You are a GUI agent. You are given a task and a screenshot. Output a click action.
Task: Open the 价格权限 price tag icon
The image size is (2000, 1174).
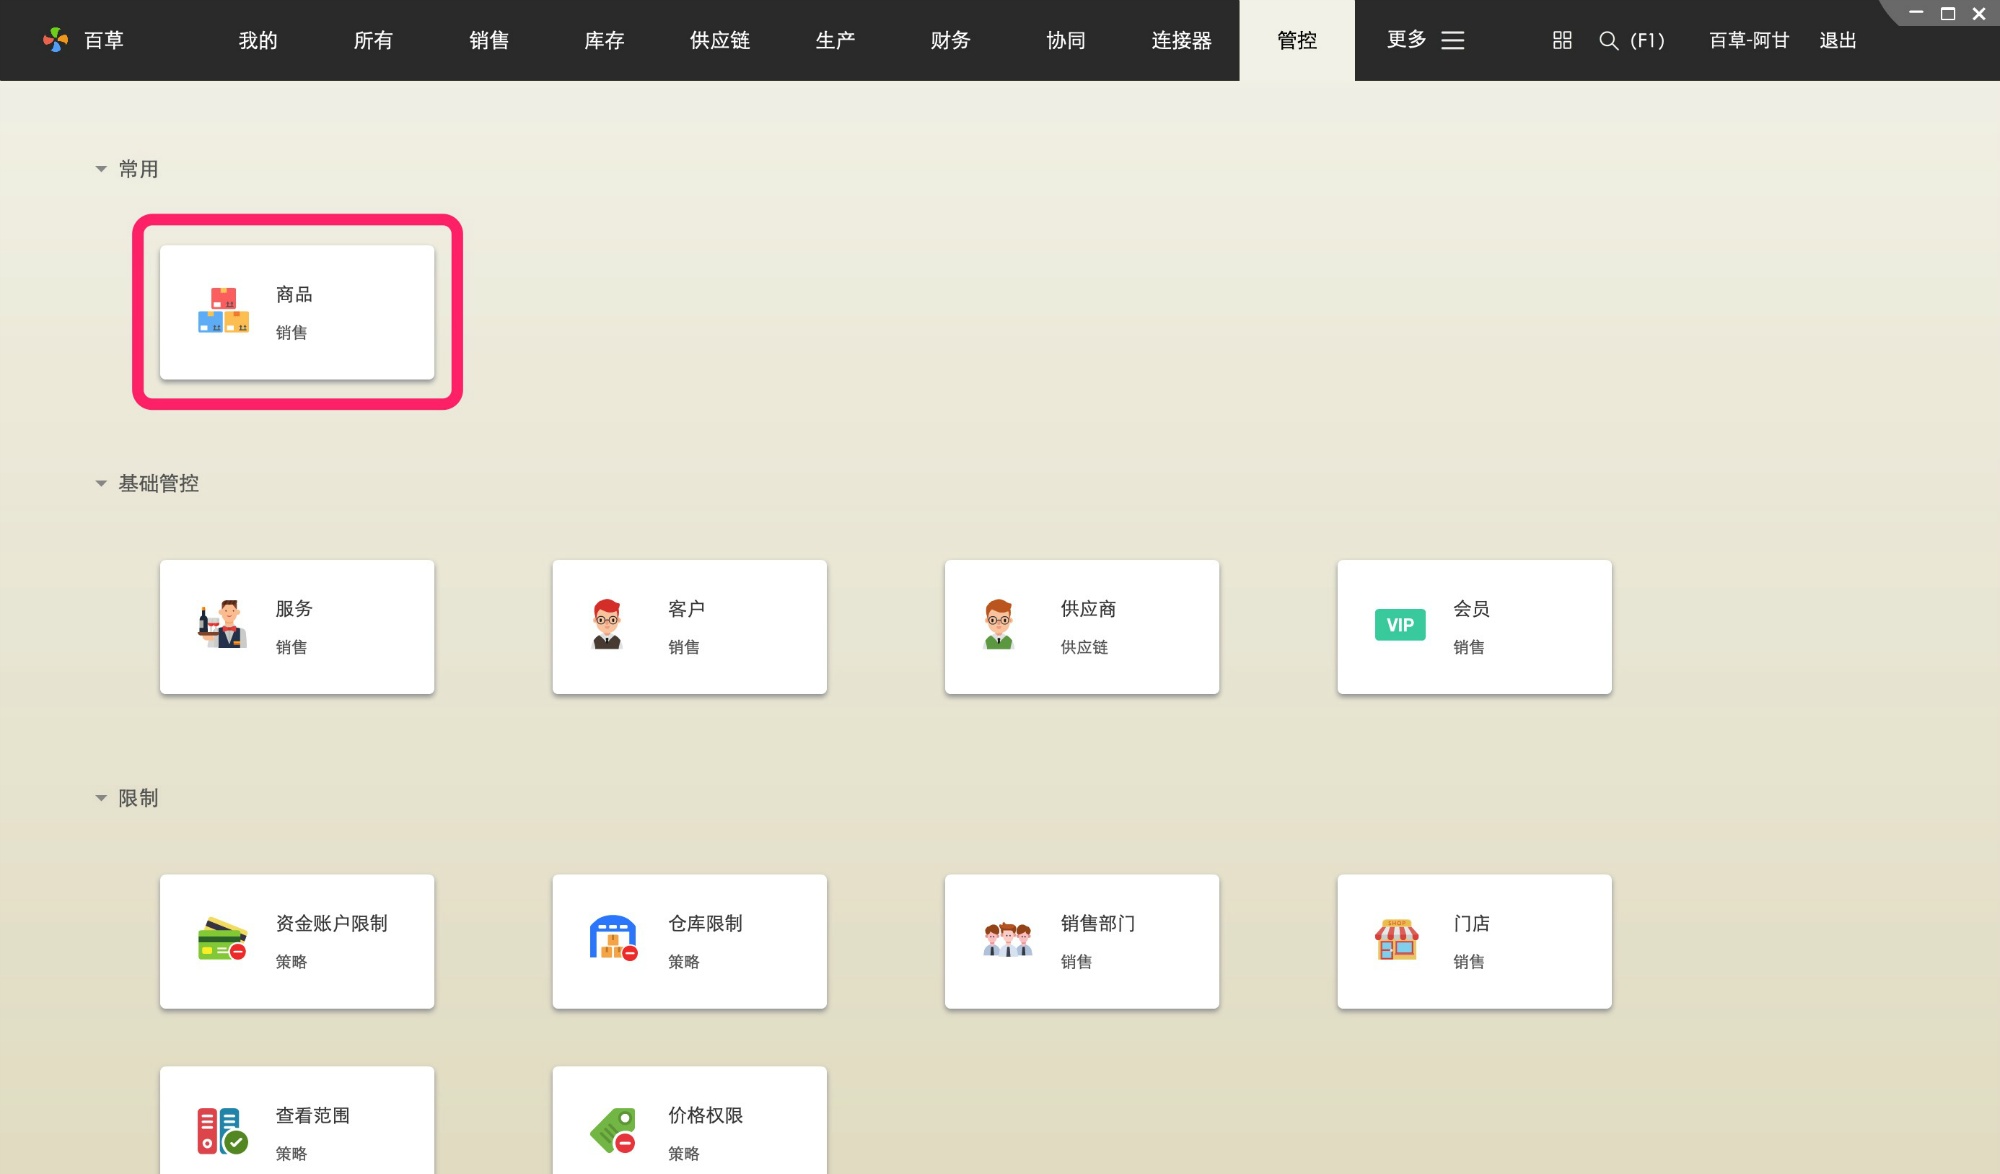[614, 1131]
